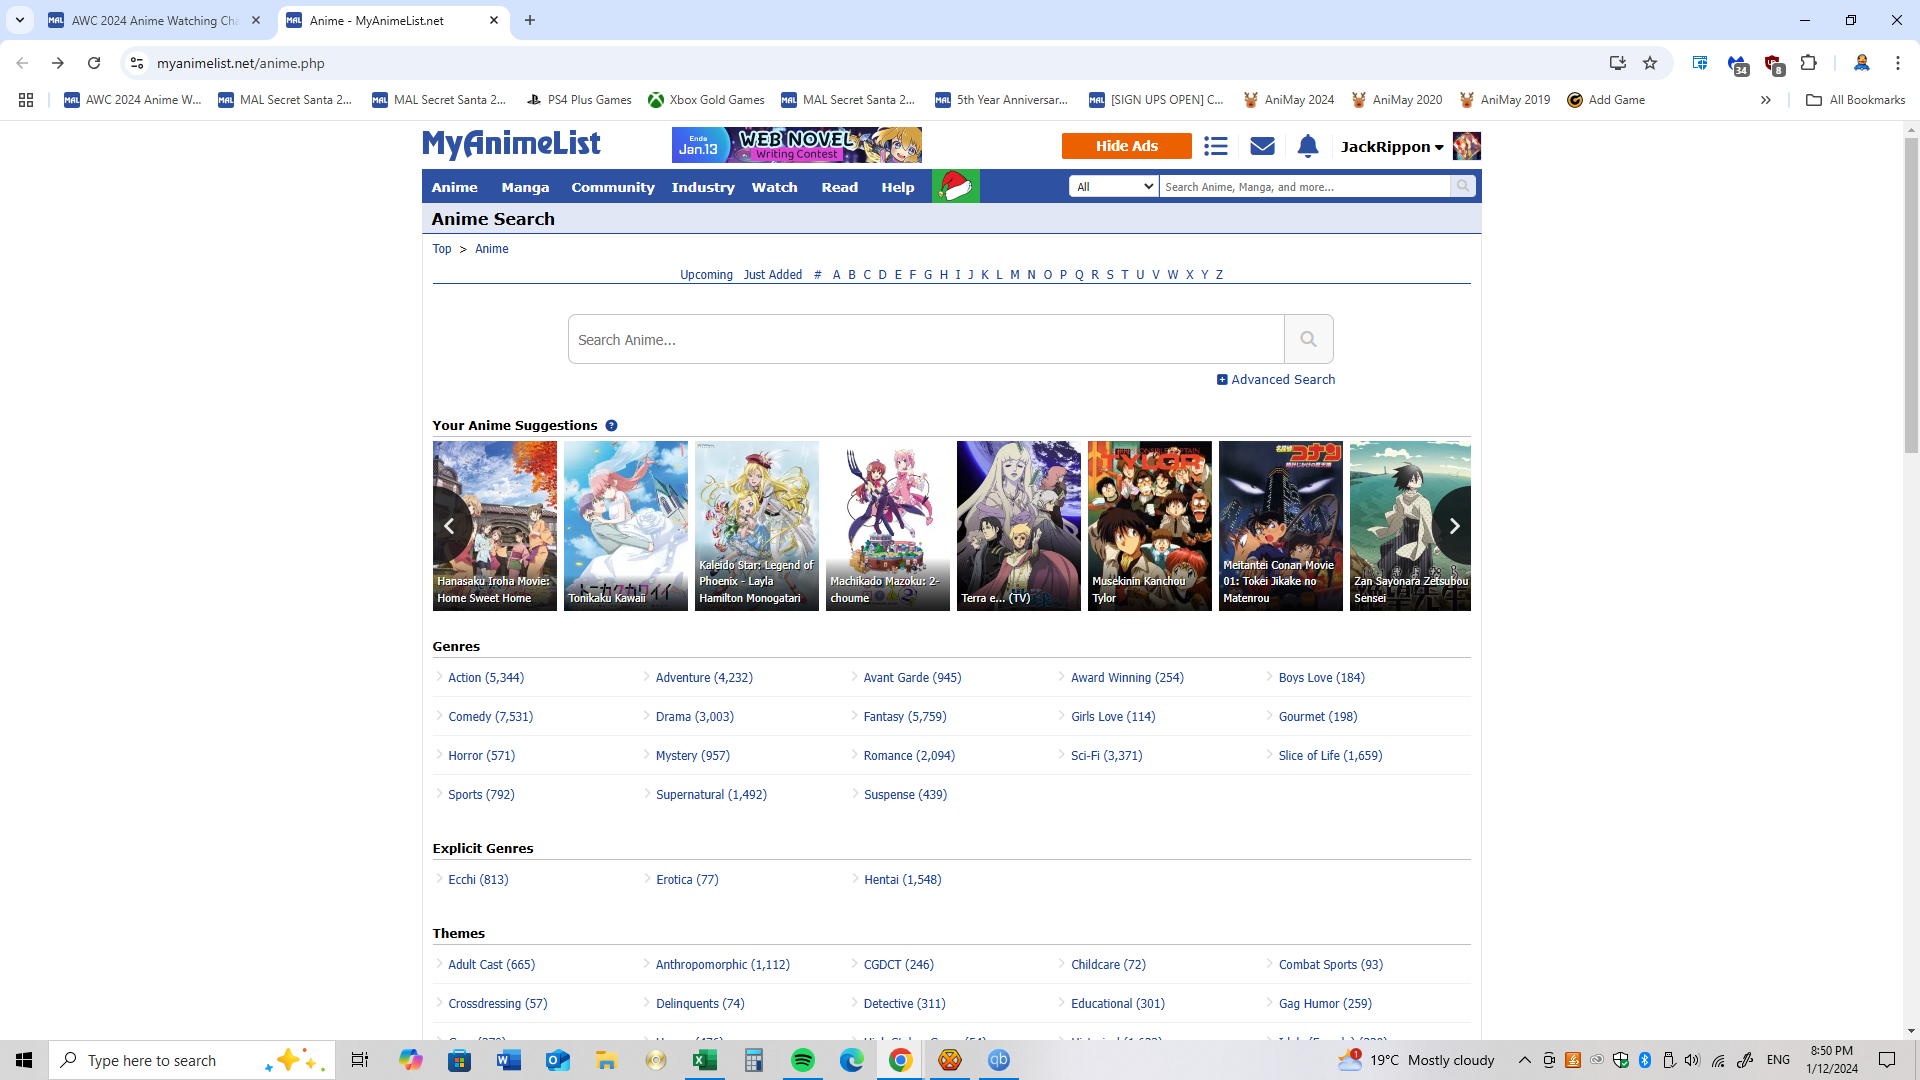This screenshot has width=1920, height=1080.
Task: Click the Search Anime text field
Action: tap(925, 339)
